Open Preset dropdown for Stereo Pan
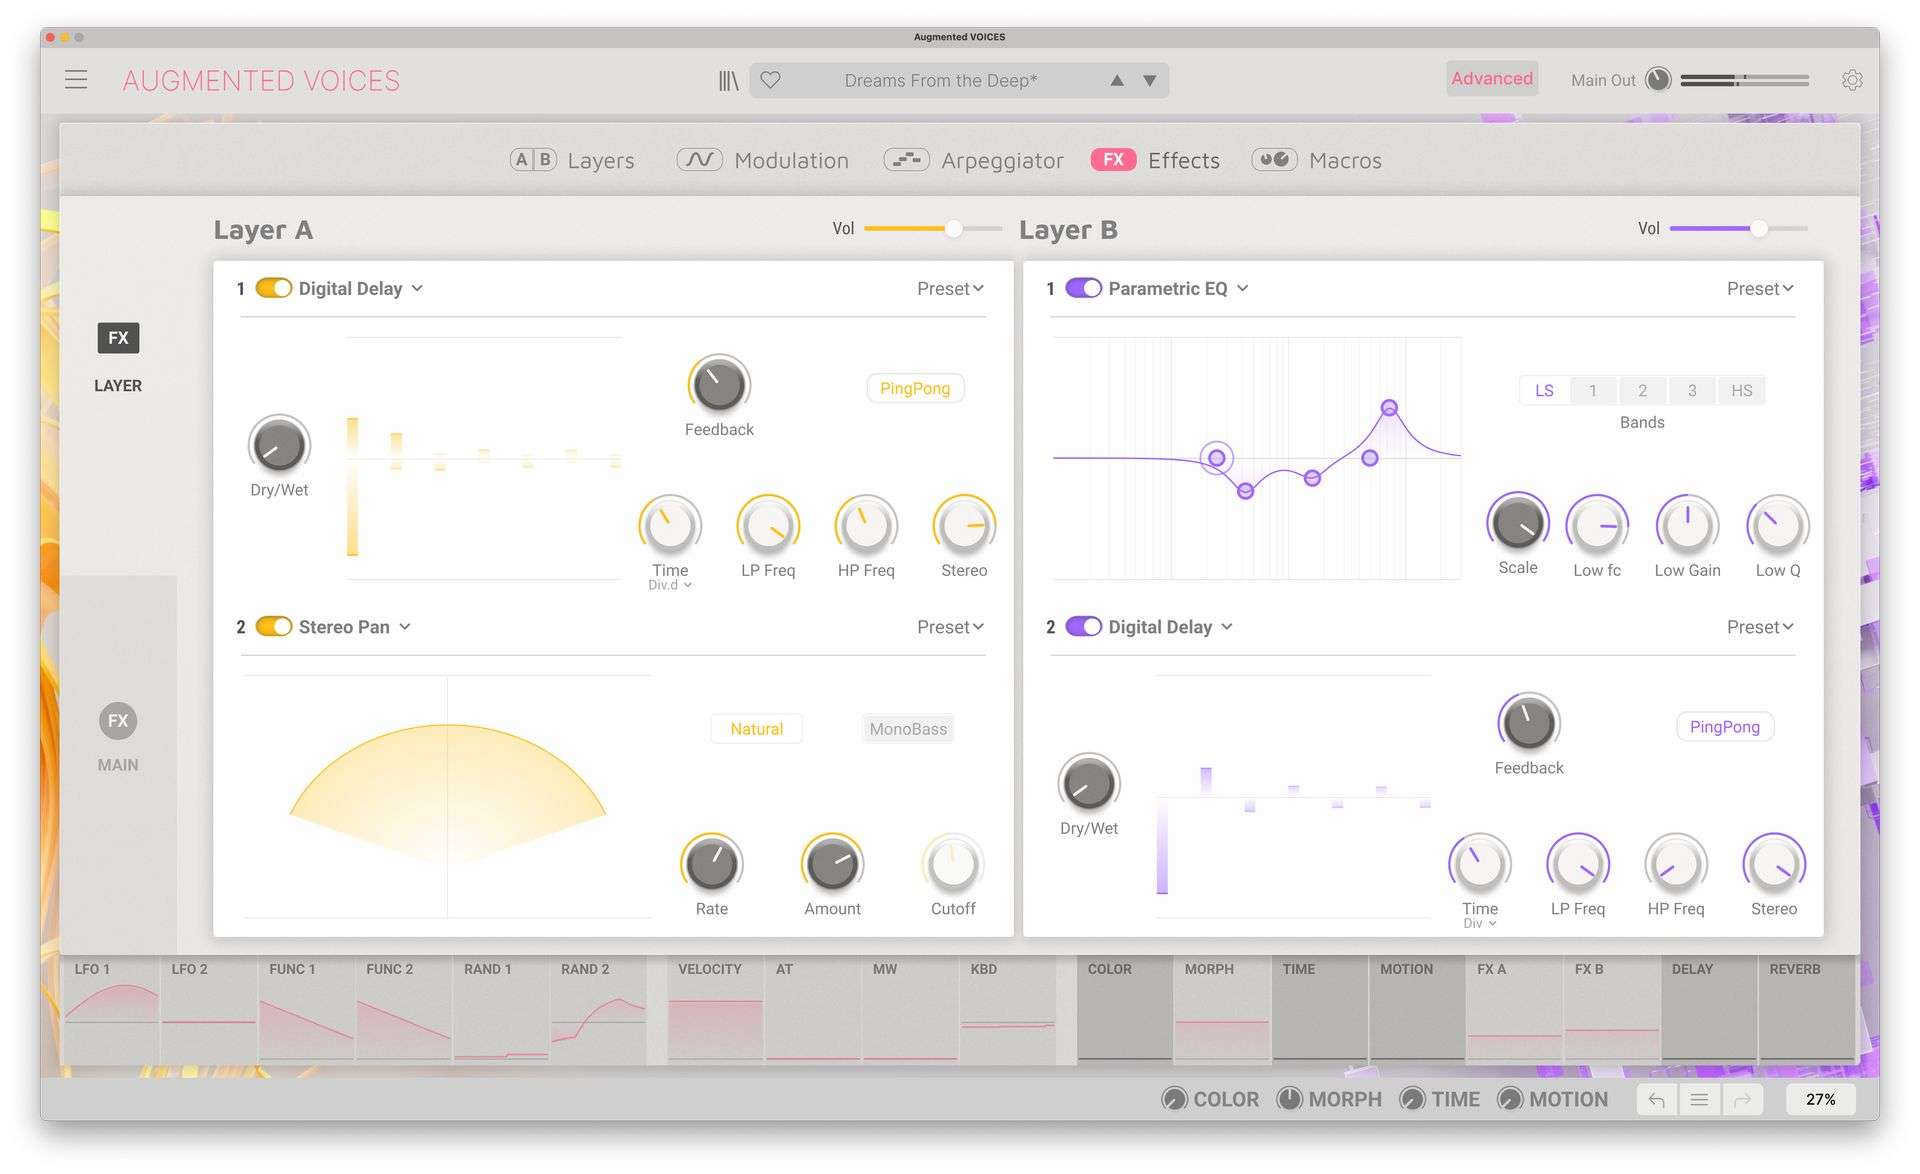The width and height of the screenshot is (1920, 1174). [x=950, y=626]
